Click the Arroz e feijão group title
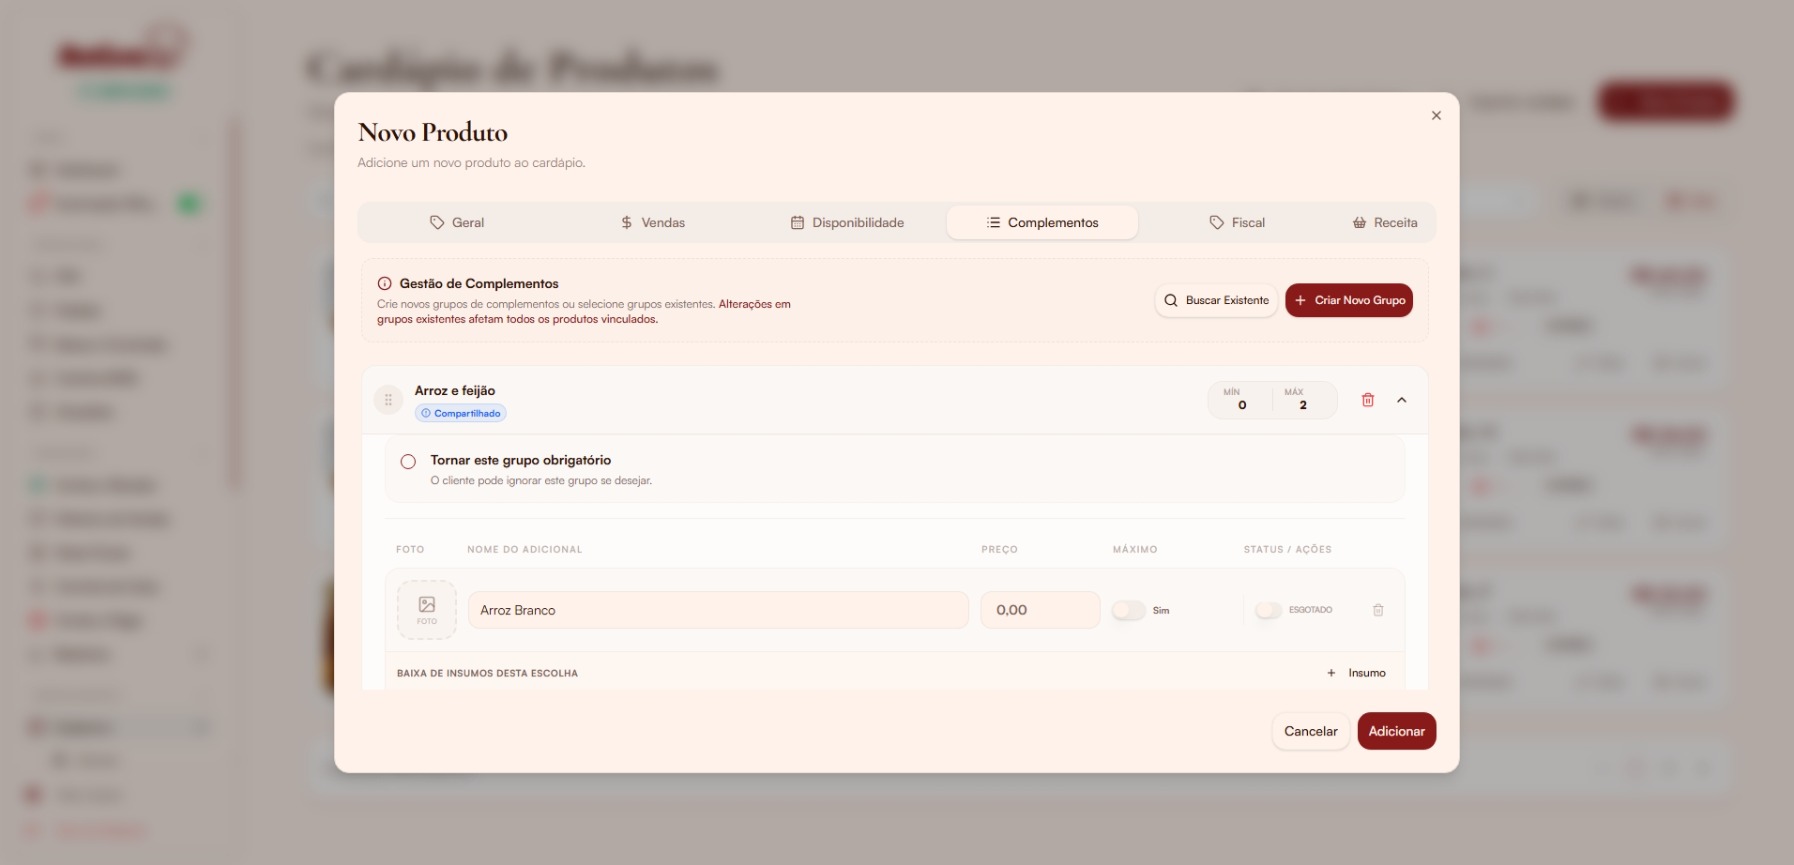Viewport: 1794px width, 865px height. 455,391
